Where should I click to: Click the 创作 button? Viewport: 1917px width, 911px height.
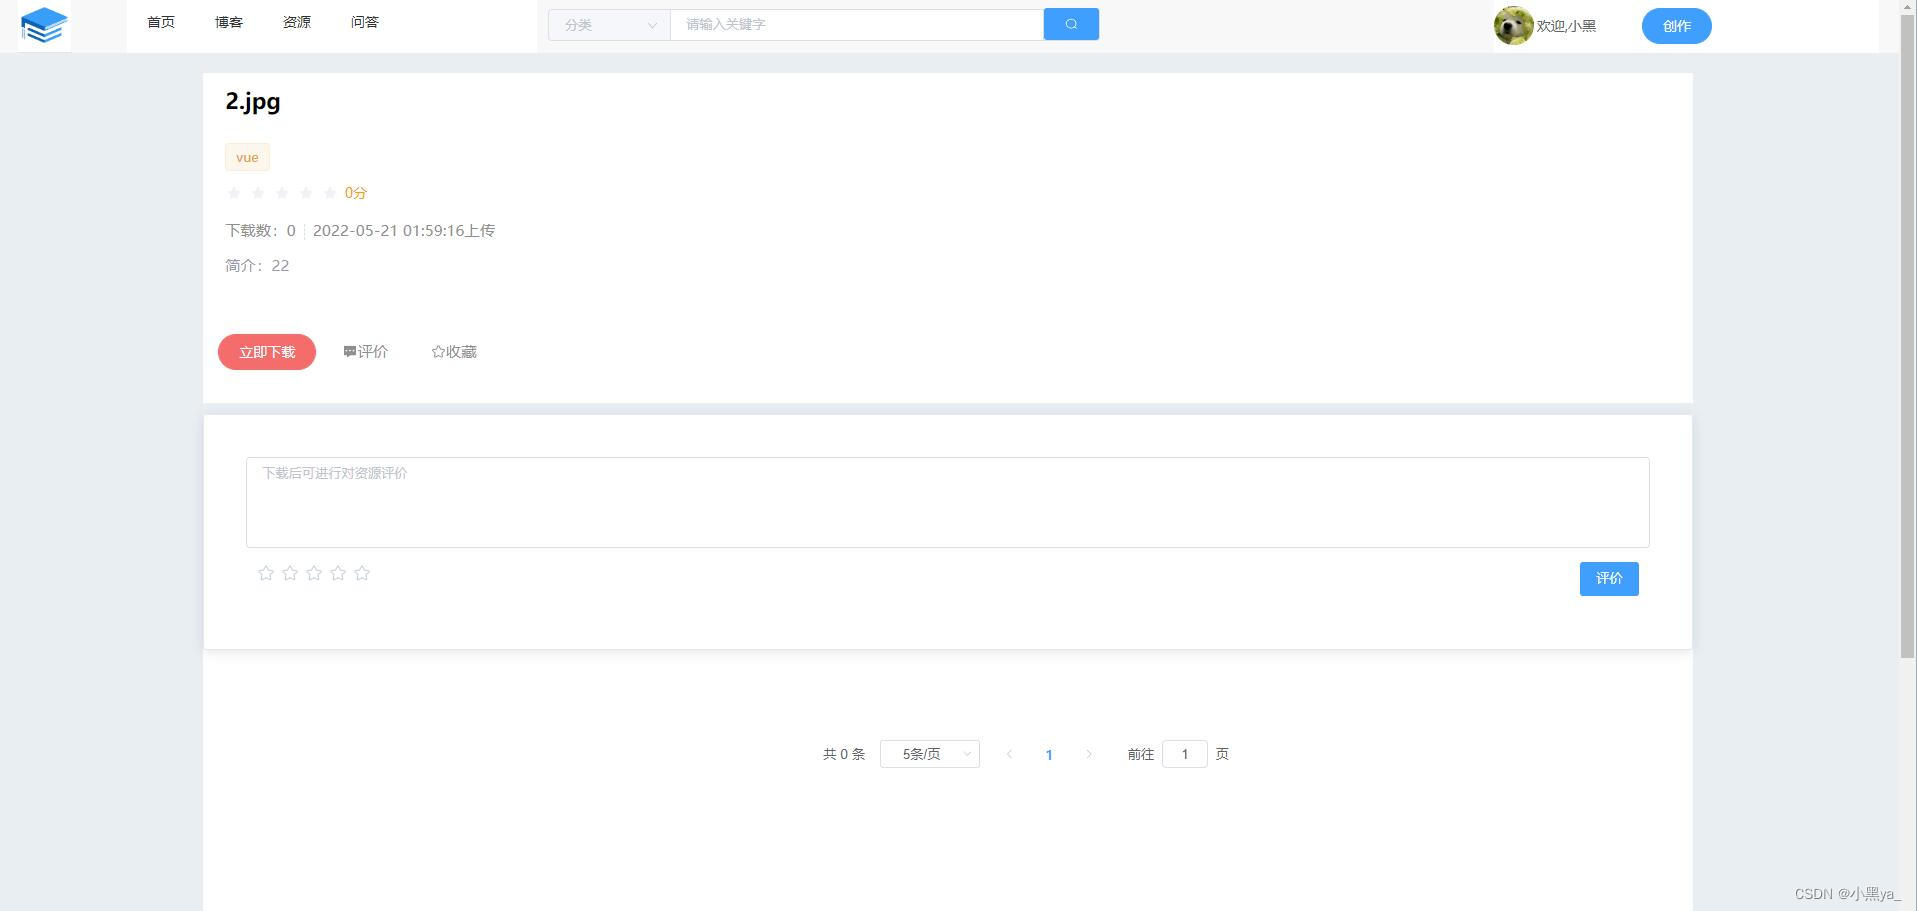pos(1677,26)
